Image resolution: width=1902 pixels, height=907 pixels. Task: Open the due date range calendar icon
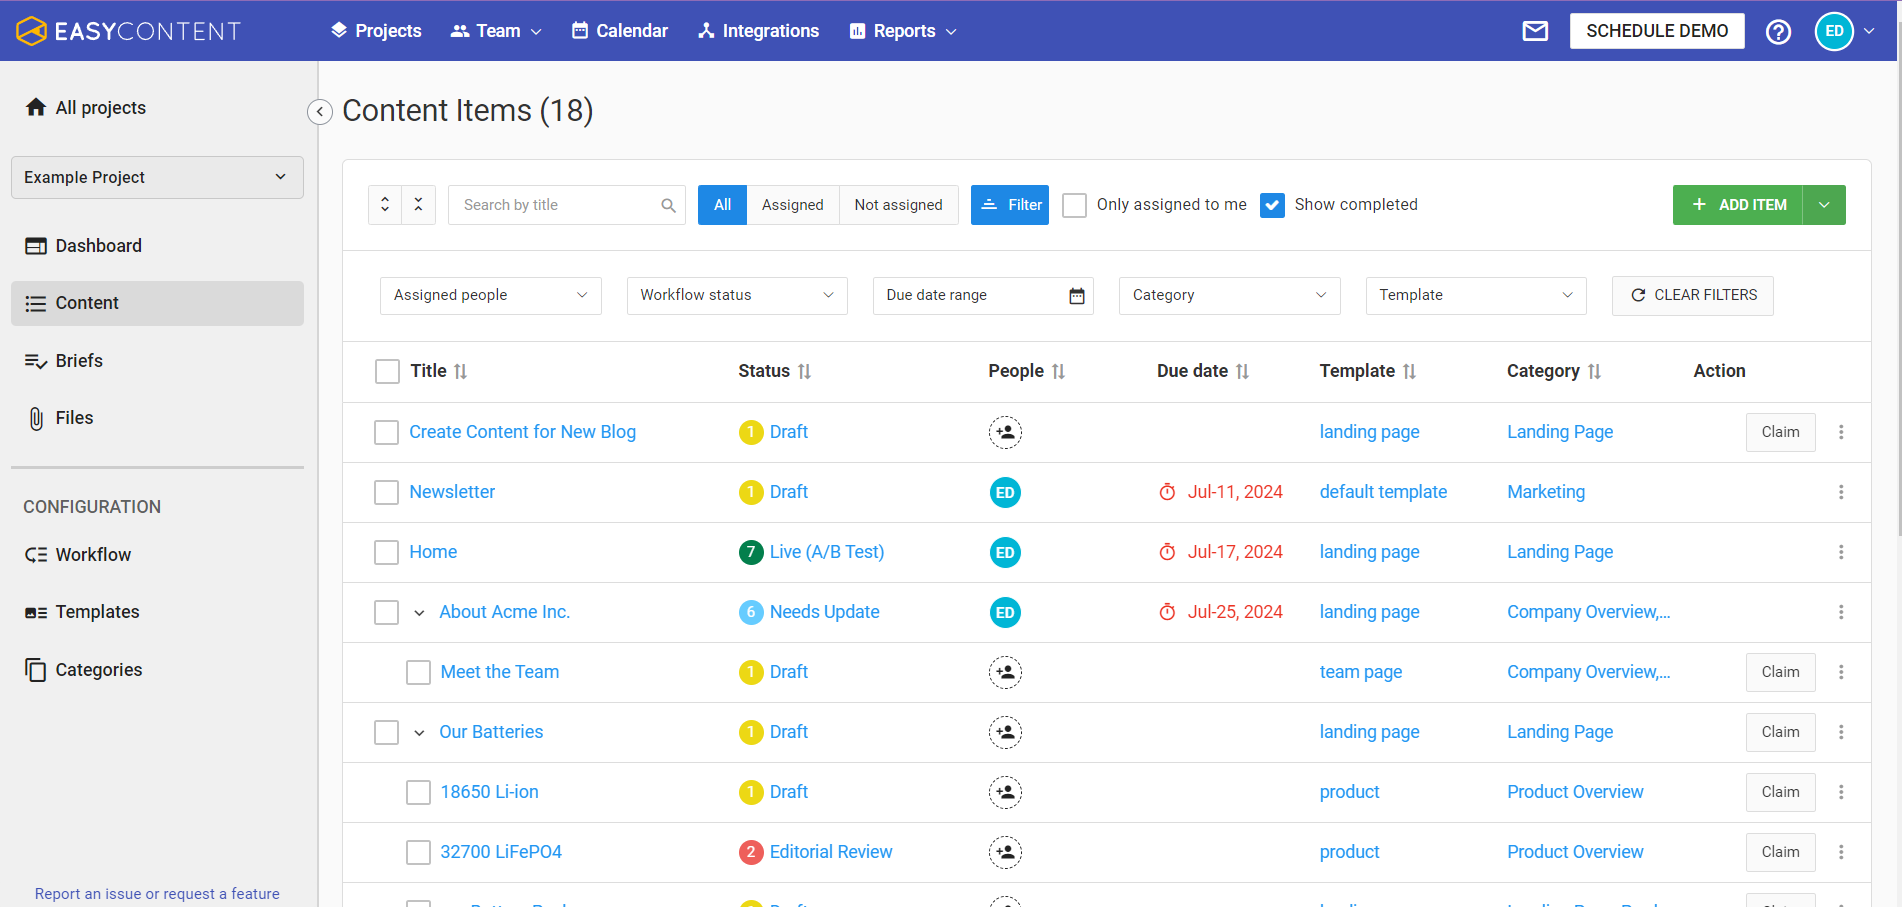(x=1077, y=296)
